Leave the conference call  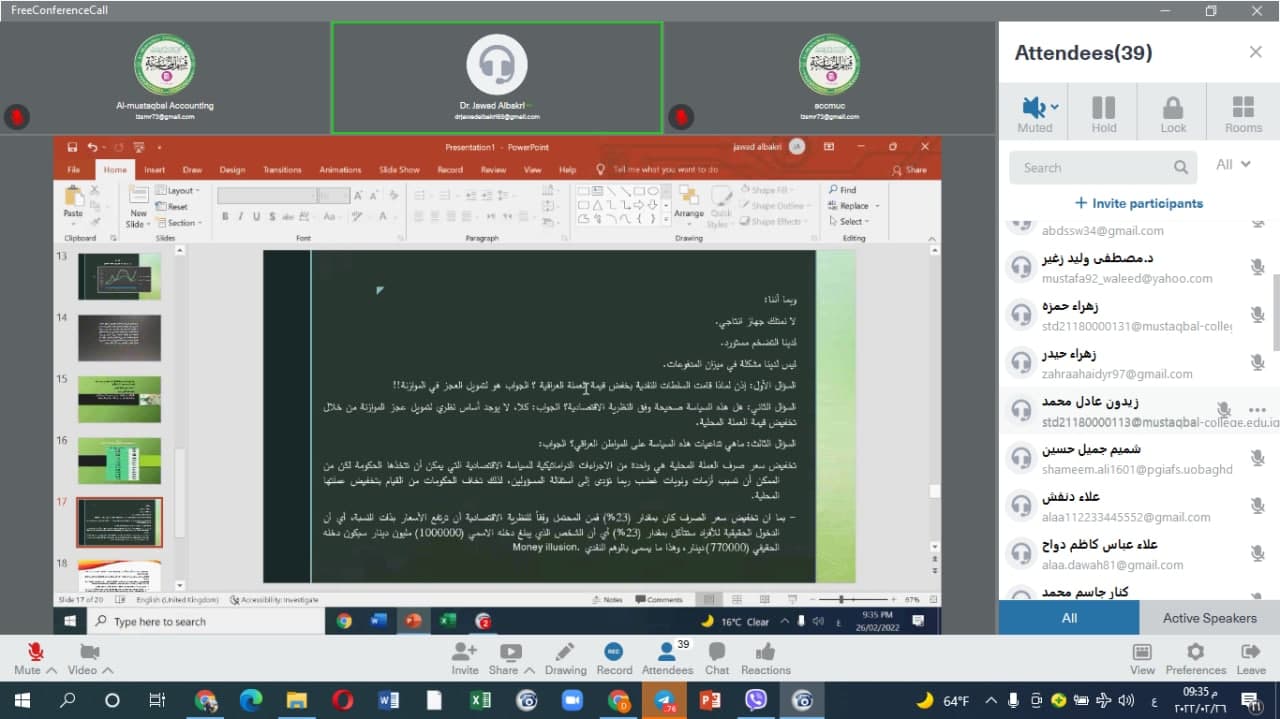[x=1251, y=652]
